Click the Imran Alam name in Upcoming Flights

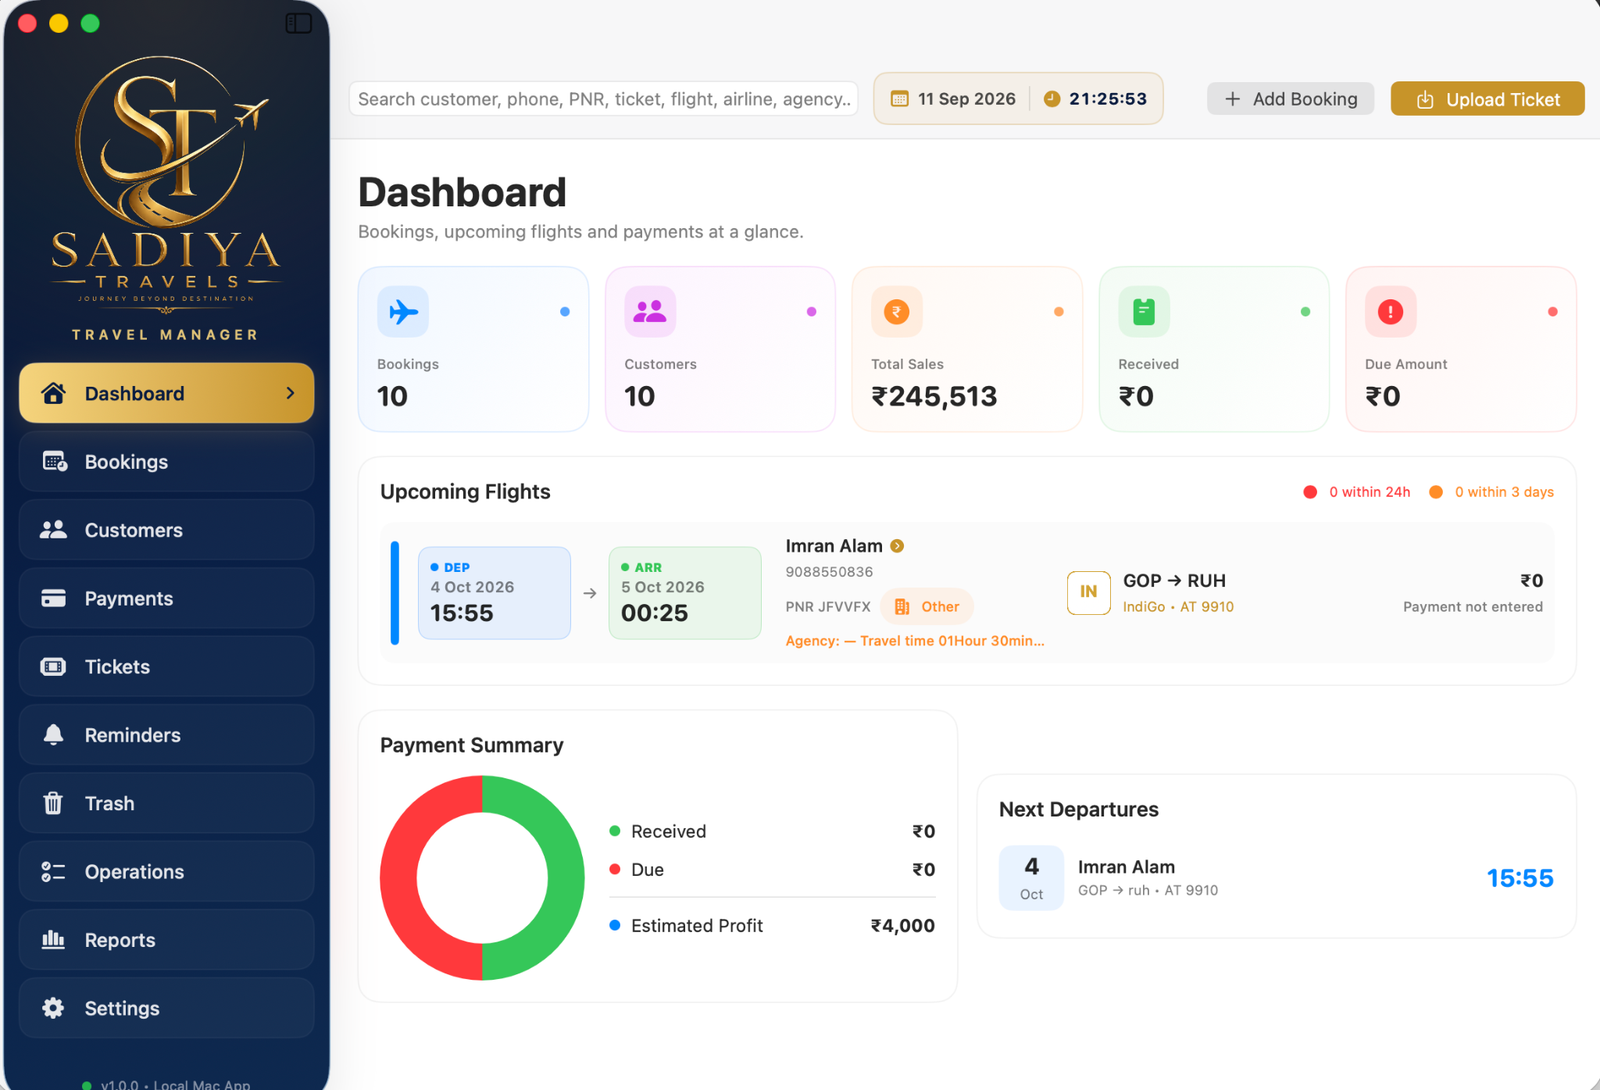834,546
